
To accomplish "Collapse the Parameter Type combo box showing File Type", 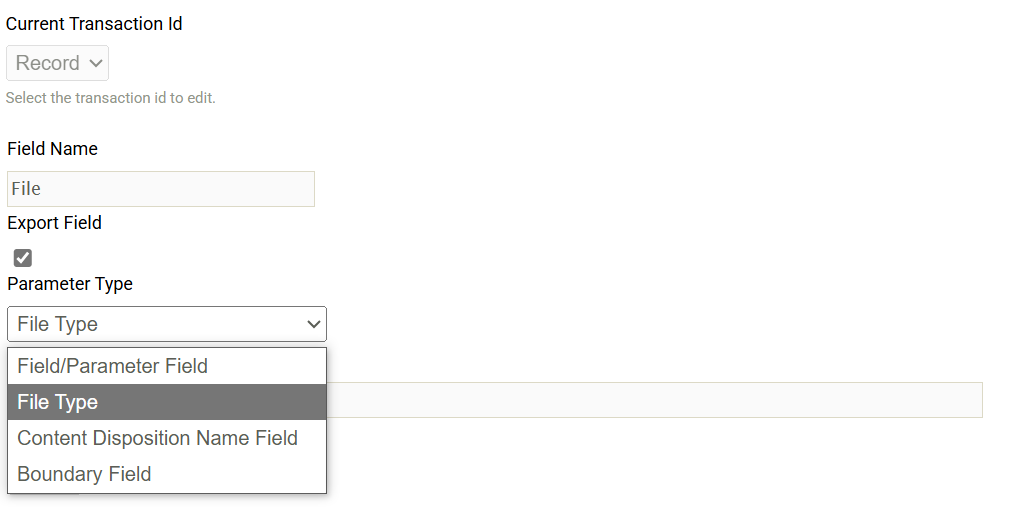I will 167,324.
